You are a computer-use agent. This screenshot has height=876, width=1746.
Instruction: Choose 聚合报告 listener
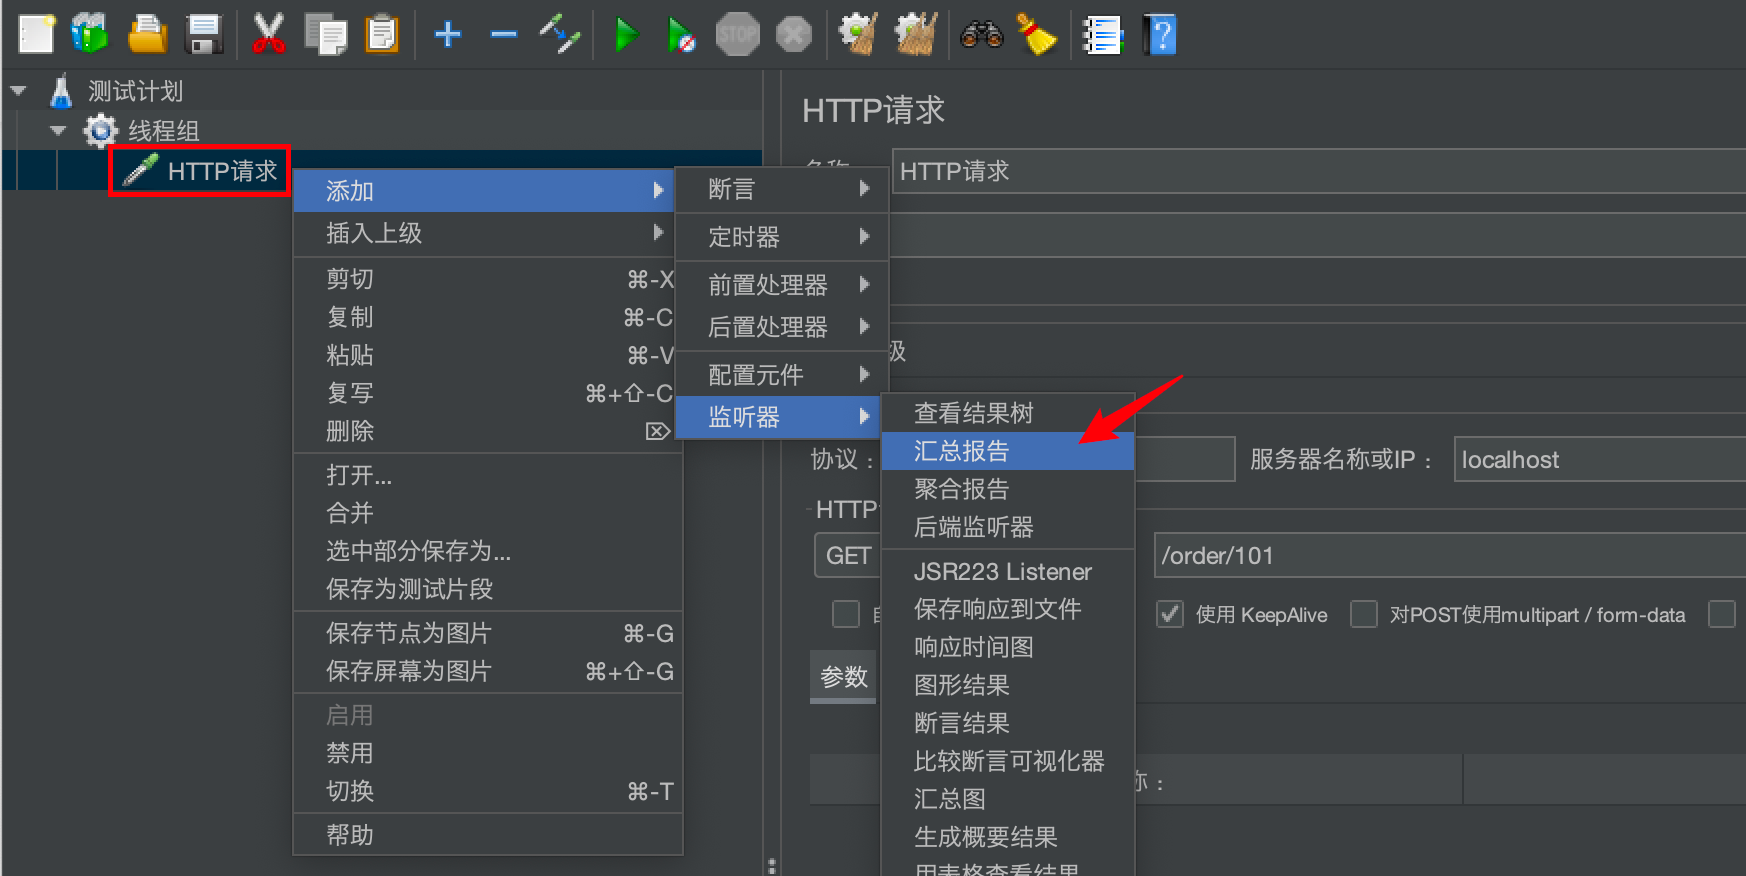coord(1008,489)
